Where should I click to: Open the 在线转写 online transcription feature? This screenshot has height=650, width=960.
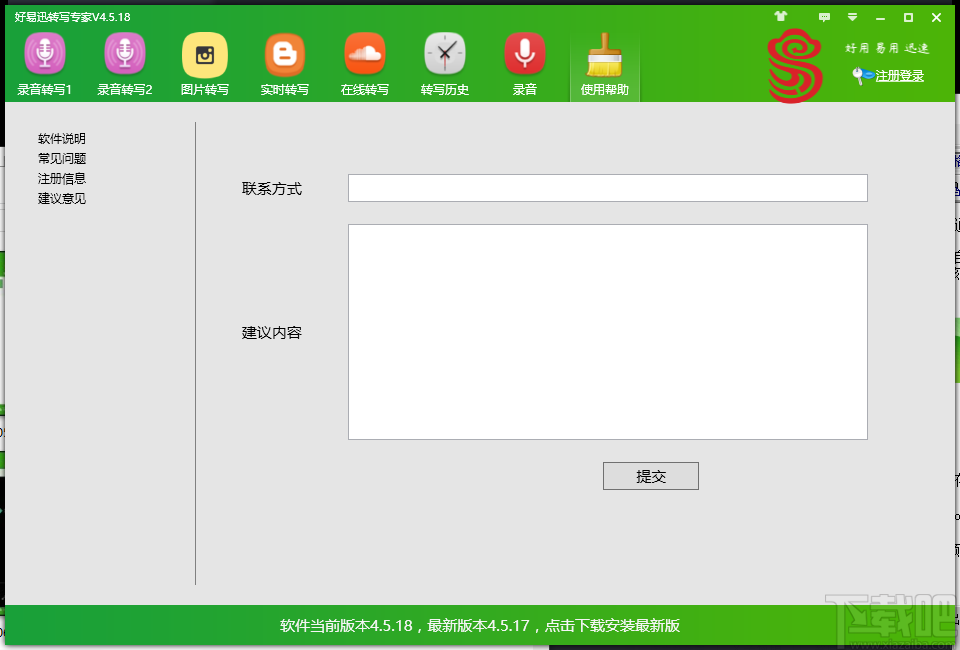coord(364,62)
